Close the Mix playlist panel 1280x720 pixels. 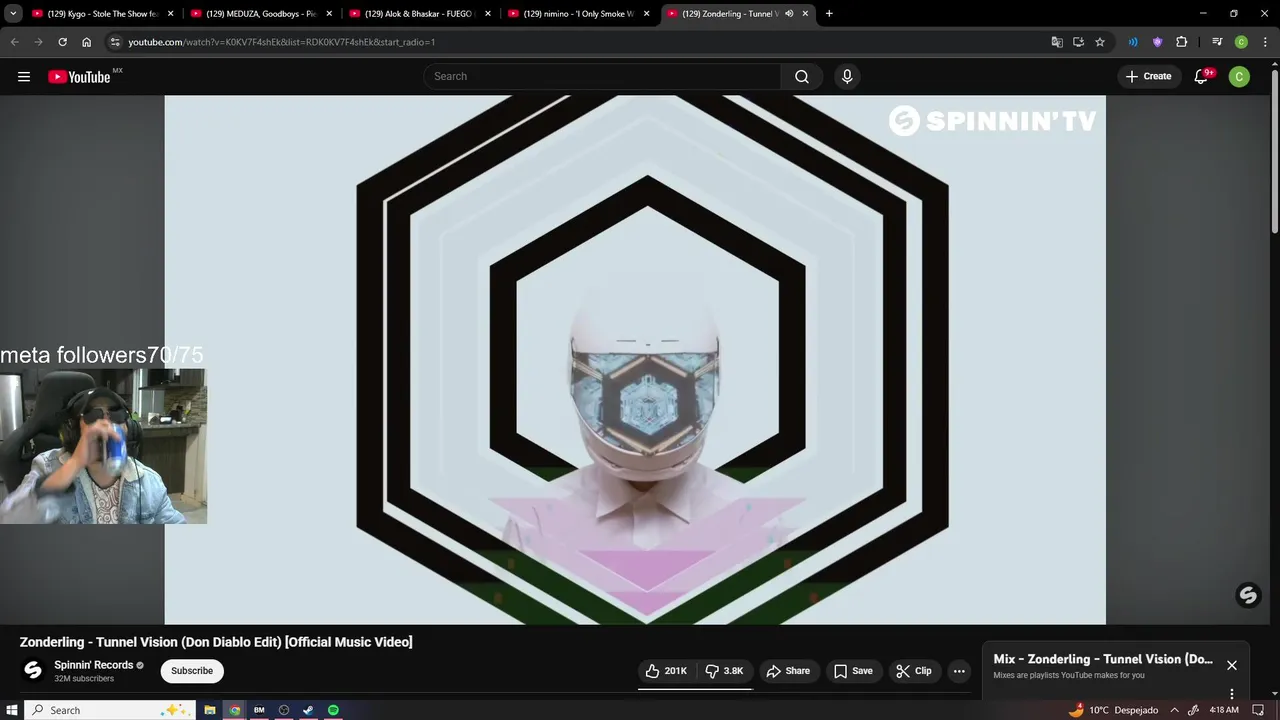coord(1232,665)
